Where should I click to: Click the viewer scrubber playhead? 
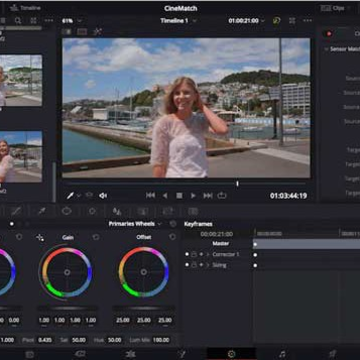point(237,184)
